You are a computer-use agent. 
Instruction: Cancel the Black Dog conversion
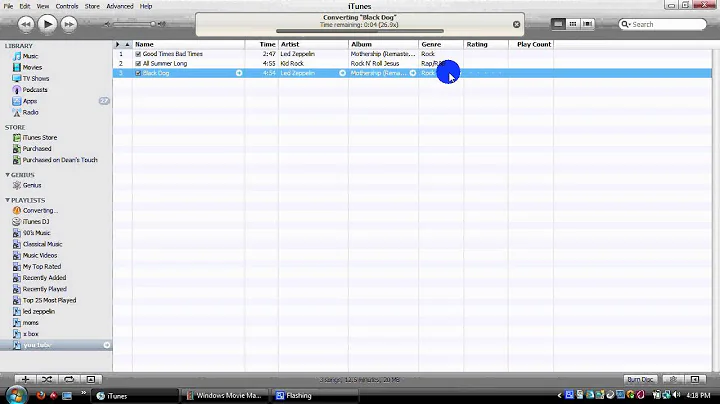[x=517, y=24]
